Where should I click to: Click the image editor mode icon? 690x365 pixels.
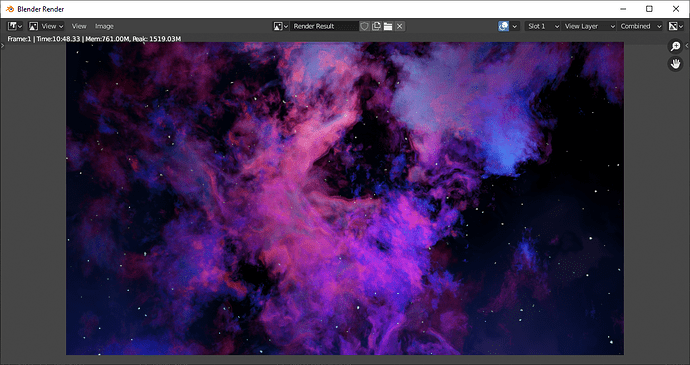pos(33,26)
